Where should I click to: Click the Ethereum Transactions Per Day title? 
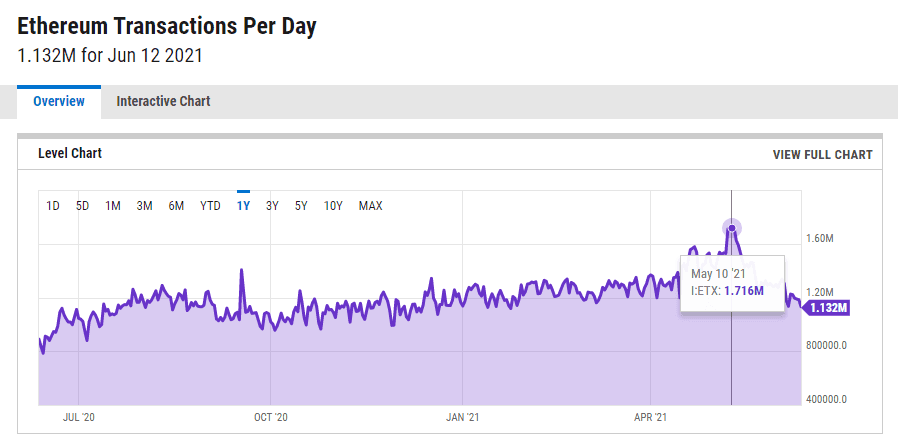coord(167,27)
